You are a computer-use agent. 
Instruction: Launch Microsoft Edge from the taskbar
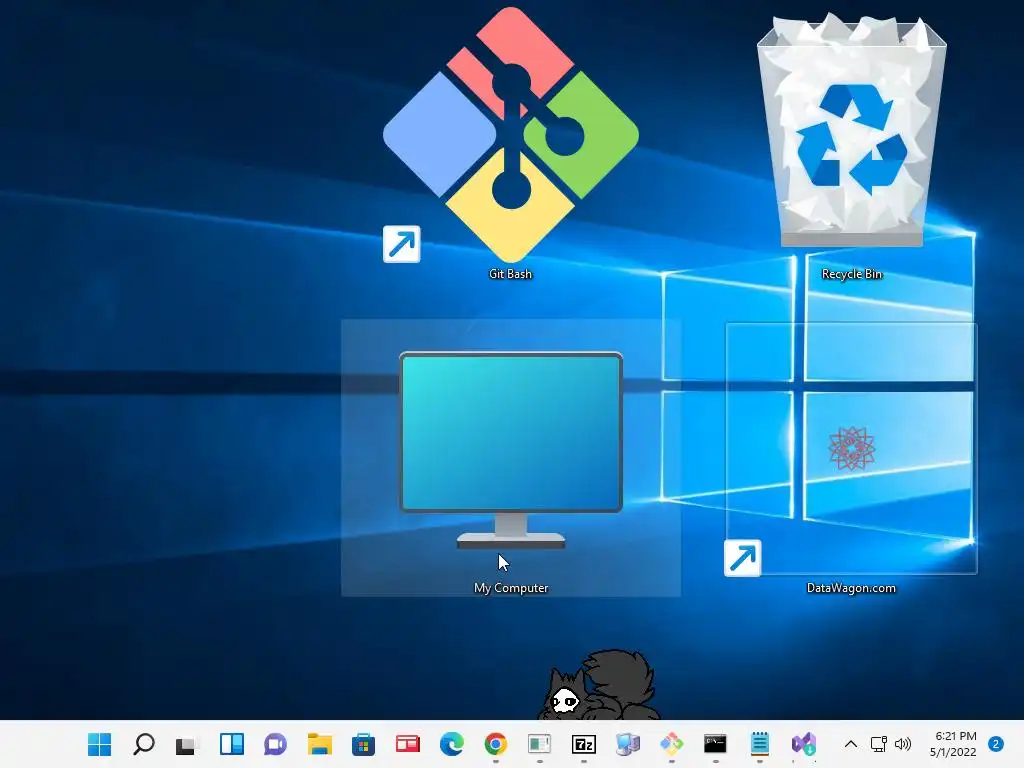pyautogui.click(x=451, y=744)
